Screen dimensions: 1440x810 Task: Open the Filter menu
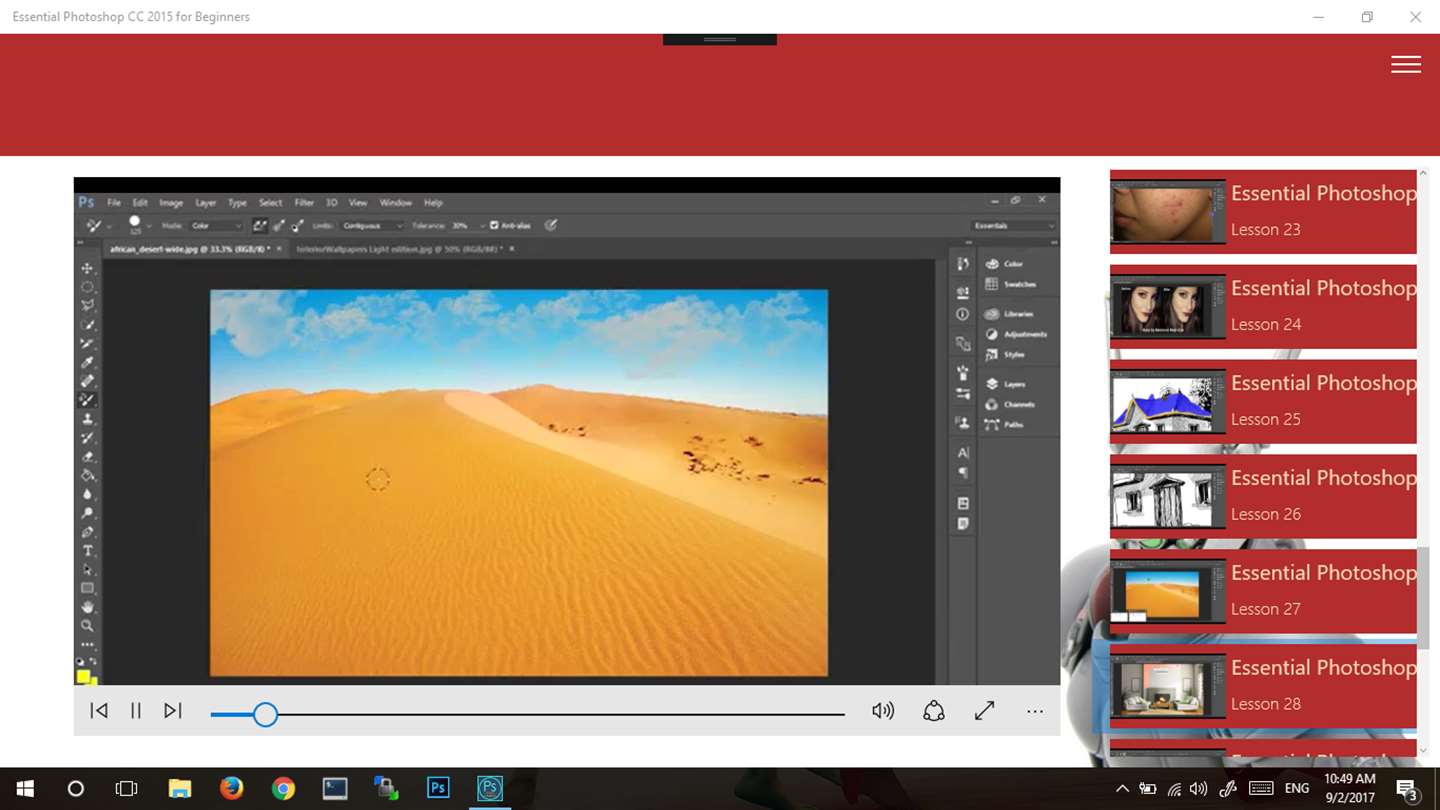click(304, 202)
